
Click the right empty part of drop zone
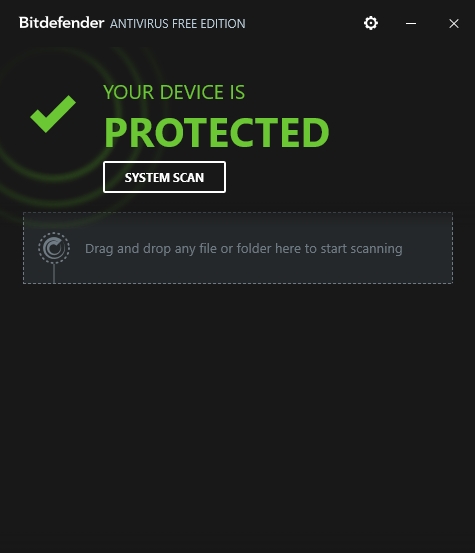tap(427, 248)
